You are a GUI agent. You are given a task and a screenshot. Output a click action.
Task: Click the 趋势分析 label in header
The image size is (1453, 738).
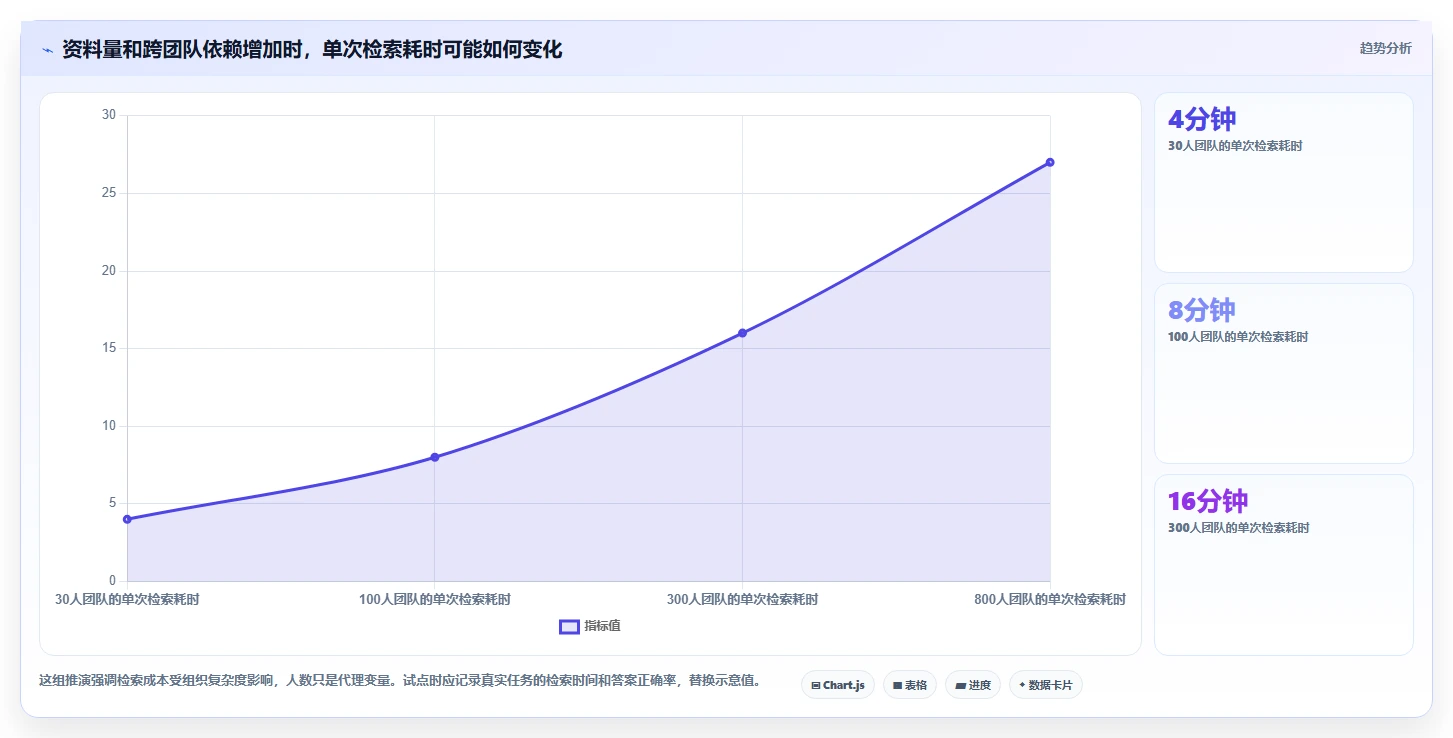1385,48
